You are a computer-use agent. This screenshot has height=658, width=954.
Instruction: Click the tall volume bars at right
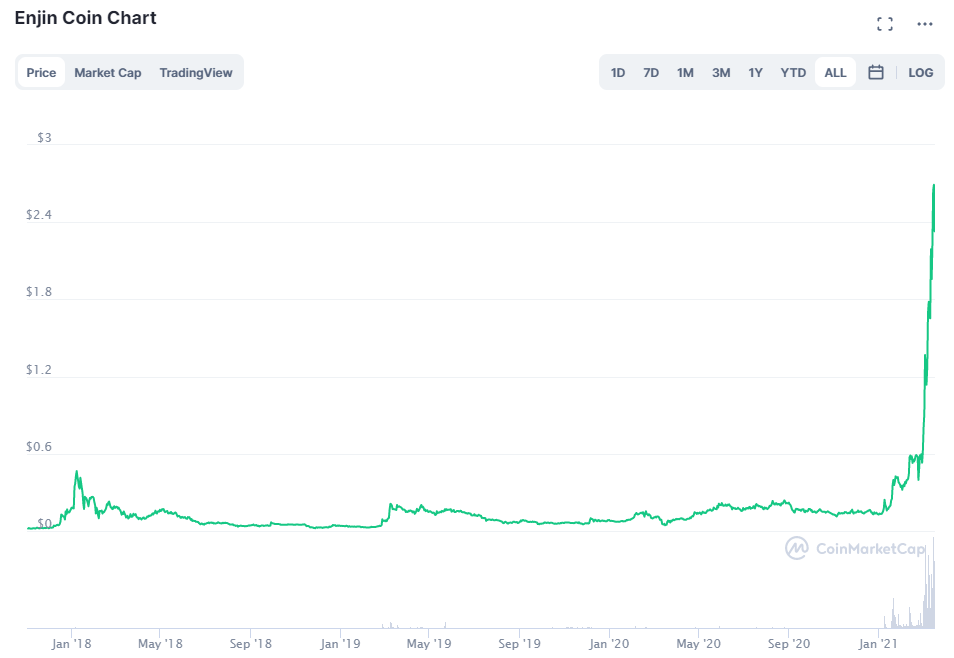(929, 584)
